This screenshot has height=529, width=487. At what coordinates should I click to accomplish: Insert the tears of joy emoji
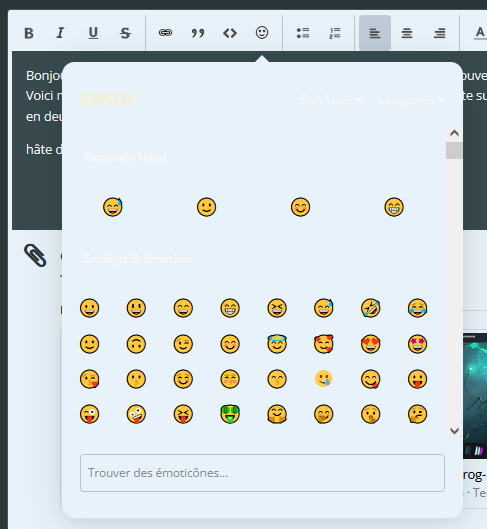(x=418, y=308)
